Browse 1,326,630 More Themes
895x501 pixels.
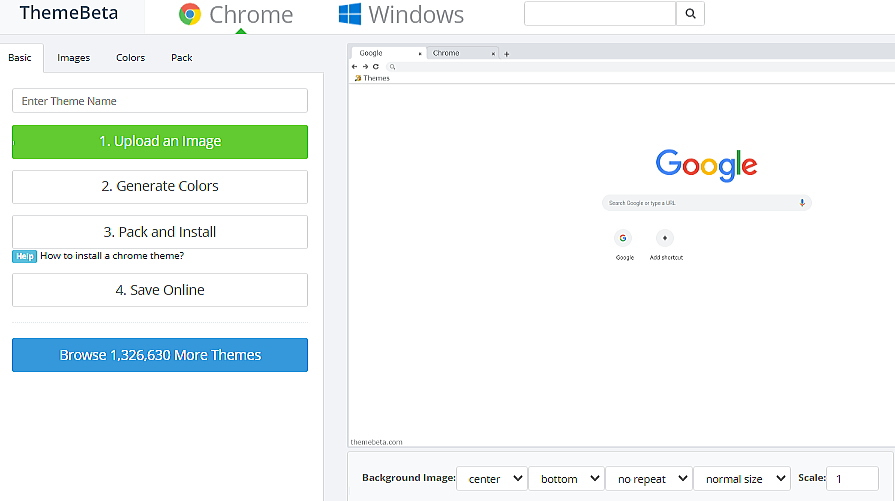click(x=160, y=355)
